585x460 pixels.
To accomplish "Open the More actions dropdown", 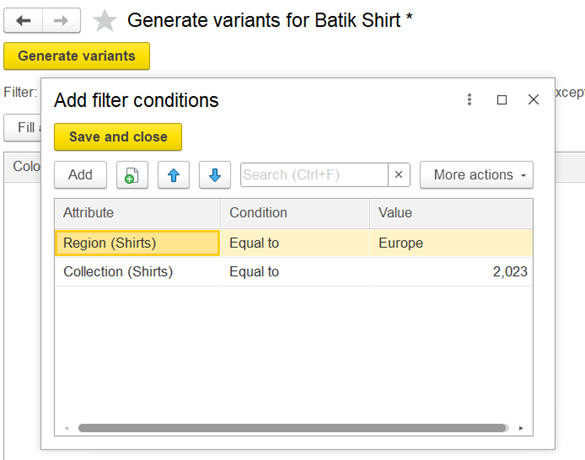I will click(x=476, y=175).
